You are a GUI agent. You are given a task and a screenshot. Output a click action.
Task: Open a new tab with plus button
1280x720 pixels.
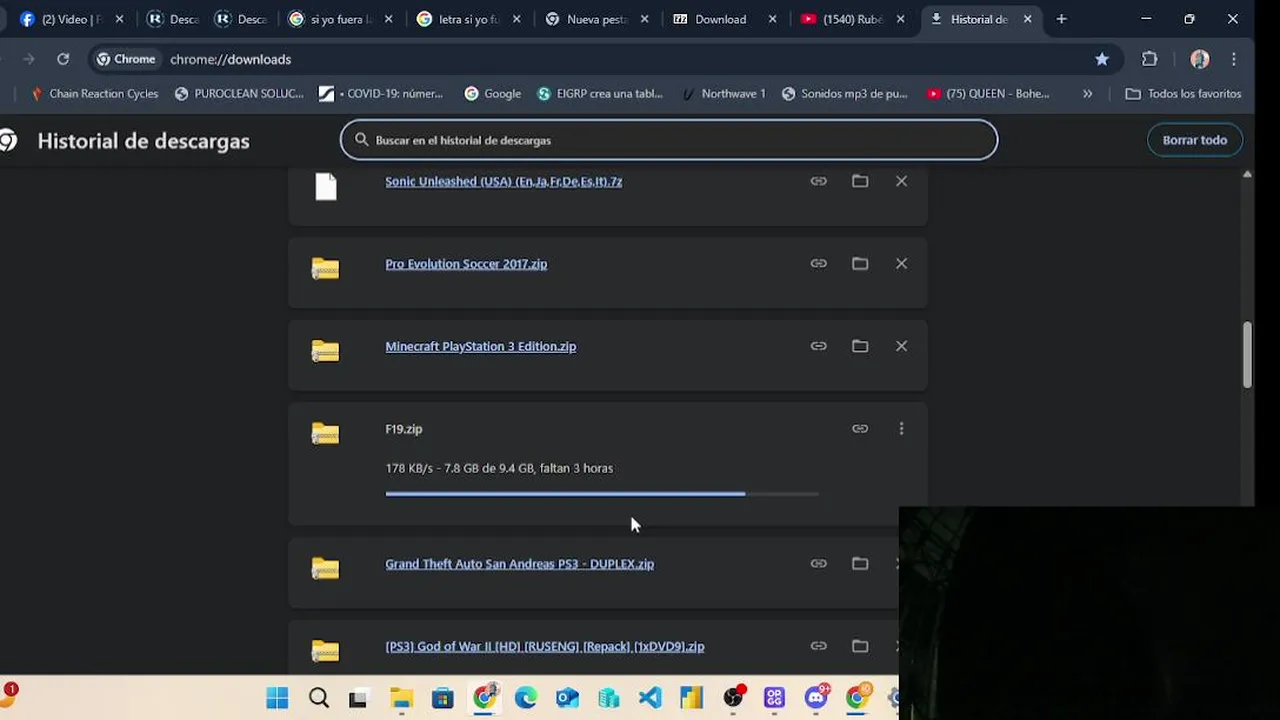pyautogui.click(x=1061, y=19)
